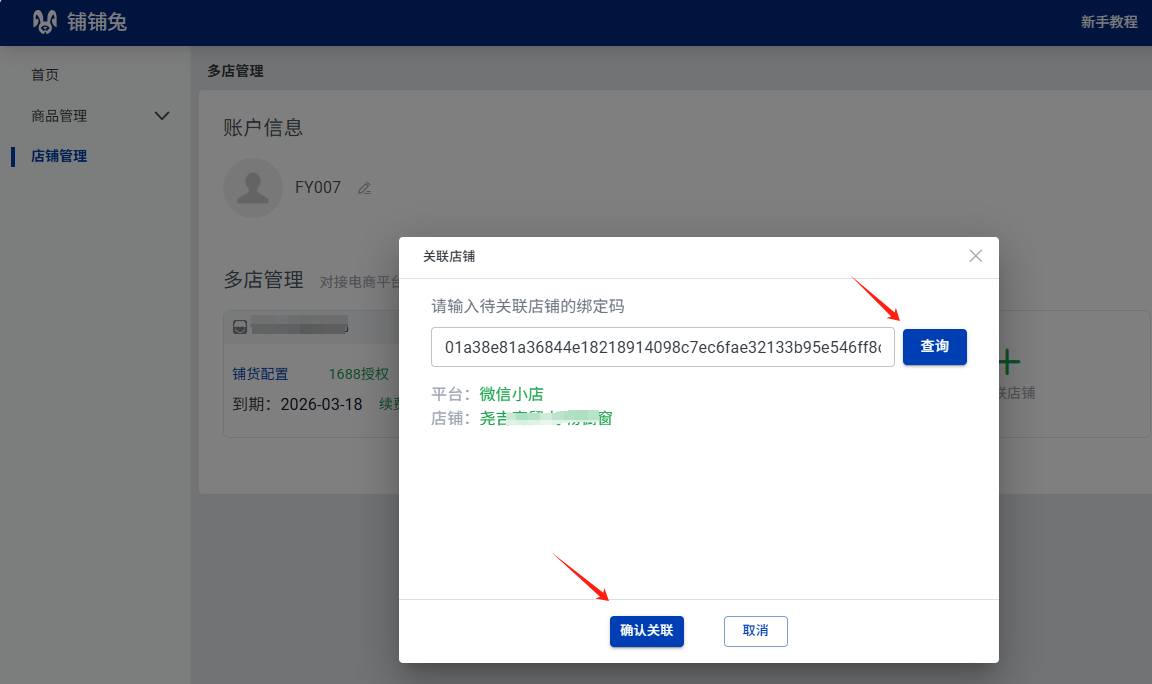
Task: Click the edit pencil next to FY007
Action: (x=364, y=188)
